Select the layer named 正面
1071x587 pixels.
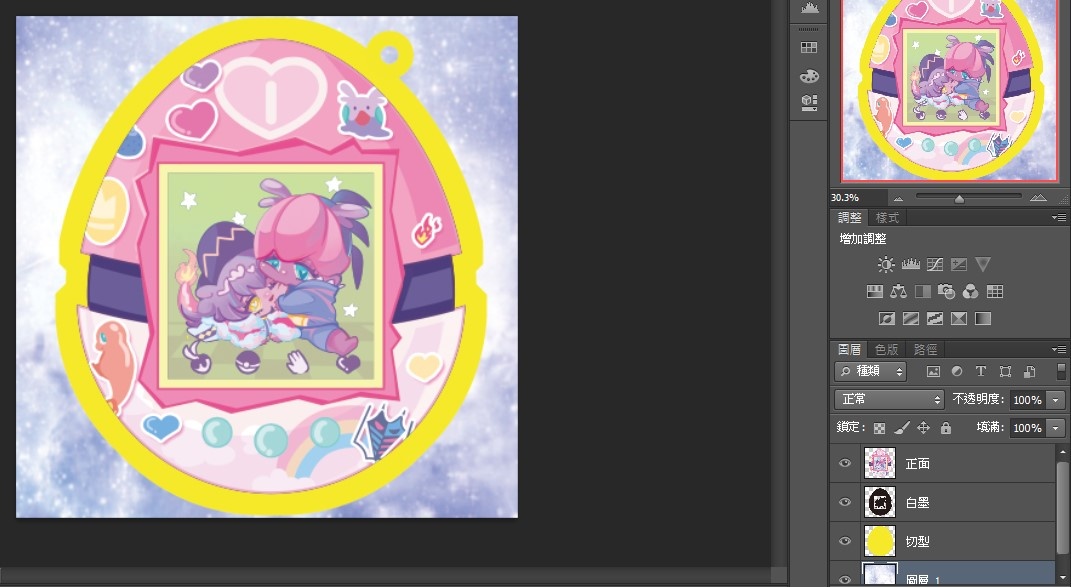(917, 464)
